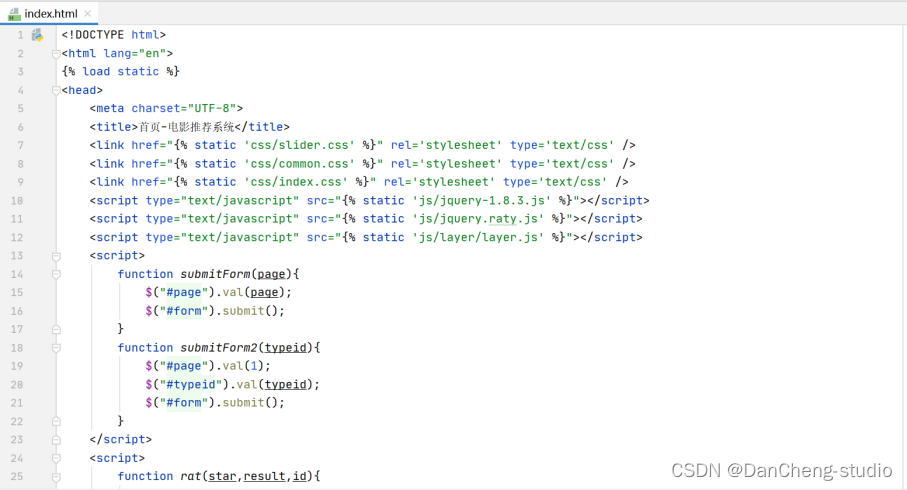The width and height of the screenshot is (907, 490).
Task: Click the 'lang="en"' attribute on line 2
Action: (134, 53)
